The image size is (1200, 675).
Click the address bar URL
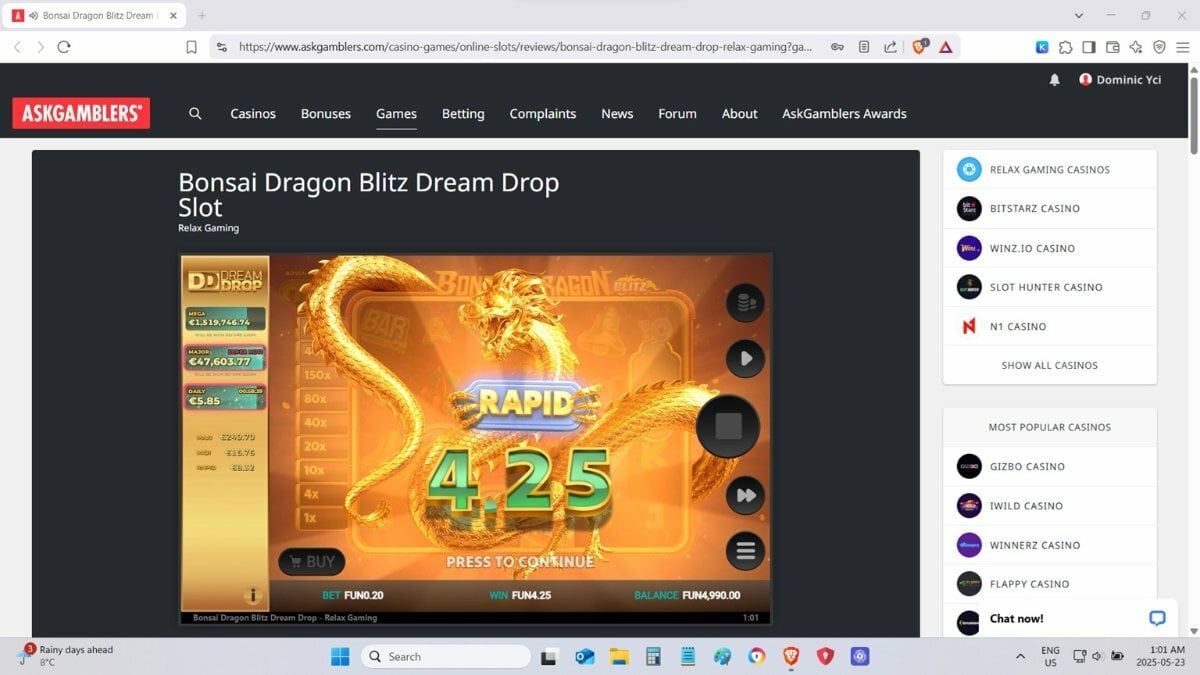[525, 47]
